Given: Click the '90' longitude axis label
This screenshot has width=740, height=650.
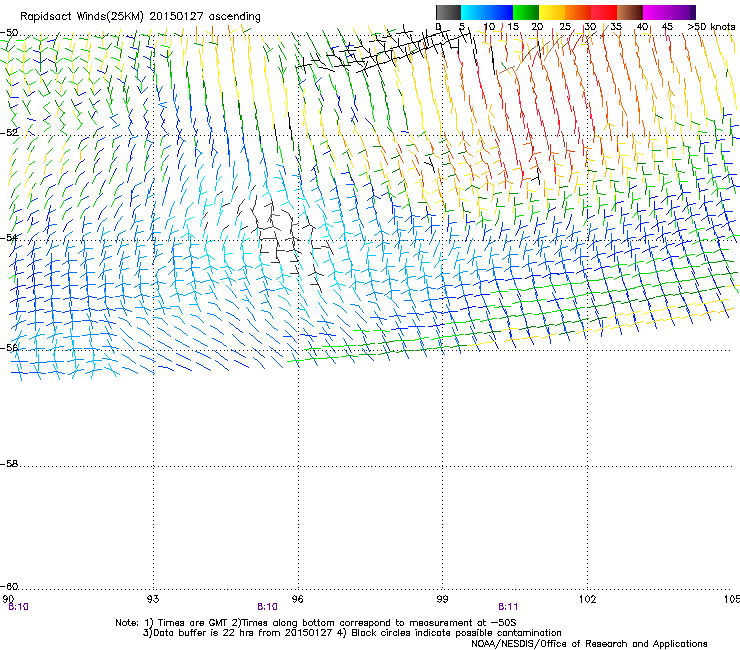Looking at the screenshot, I should 8,599.
